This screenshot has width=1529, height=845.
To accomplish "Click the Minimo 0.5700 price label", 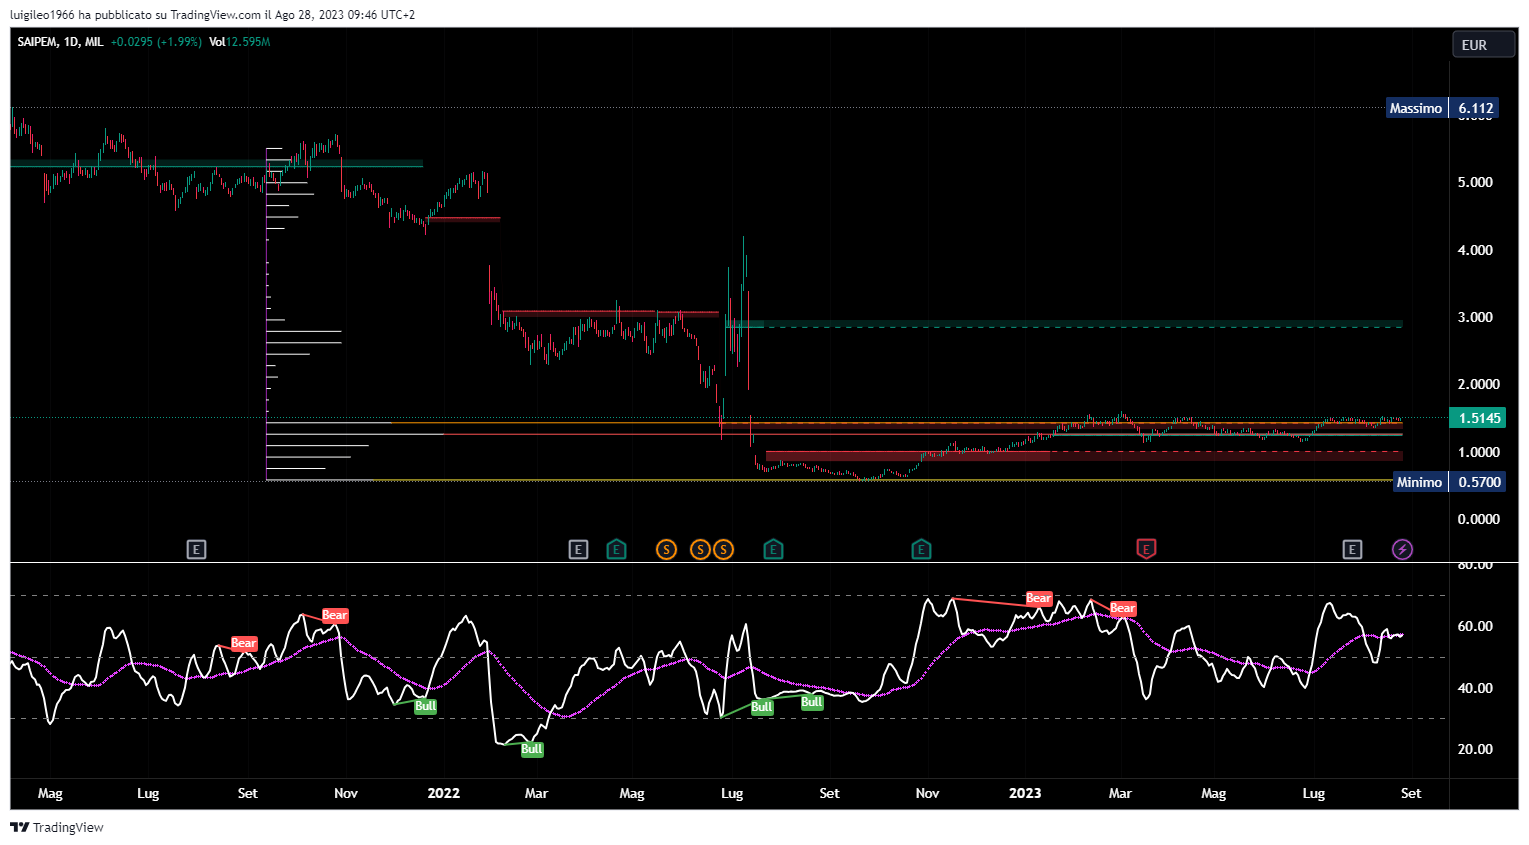I will click(1449, 482).
